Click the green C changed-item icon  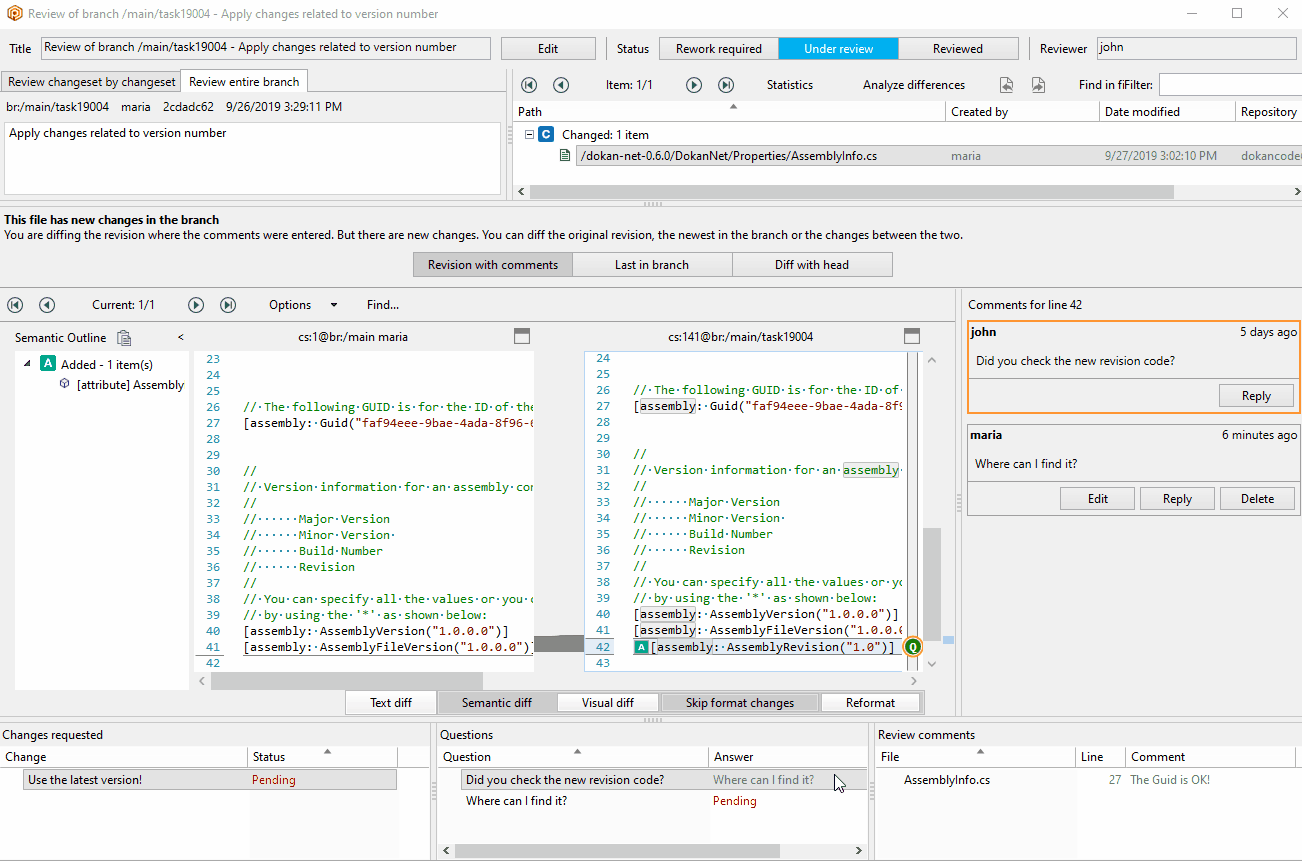point(544,135)
